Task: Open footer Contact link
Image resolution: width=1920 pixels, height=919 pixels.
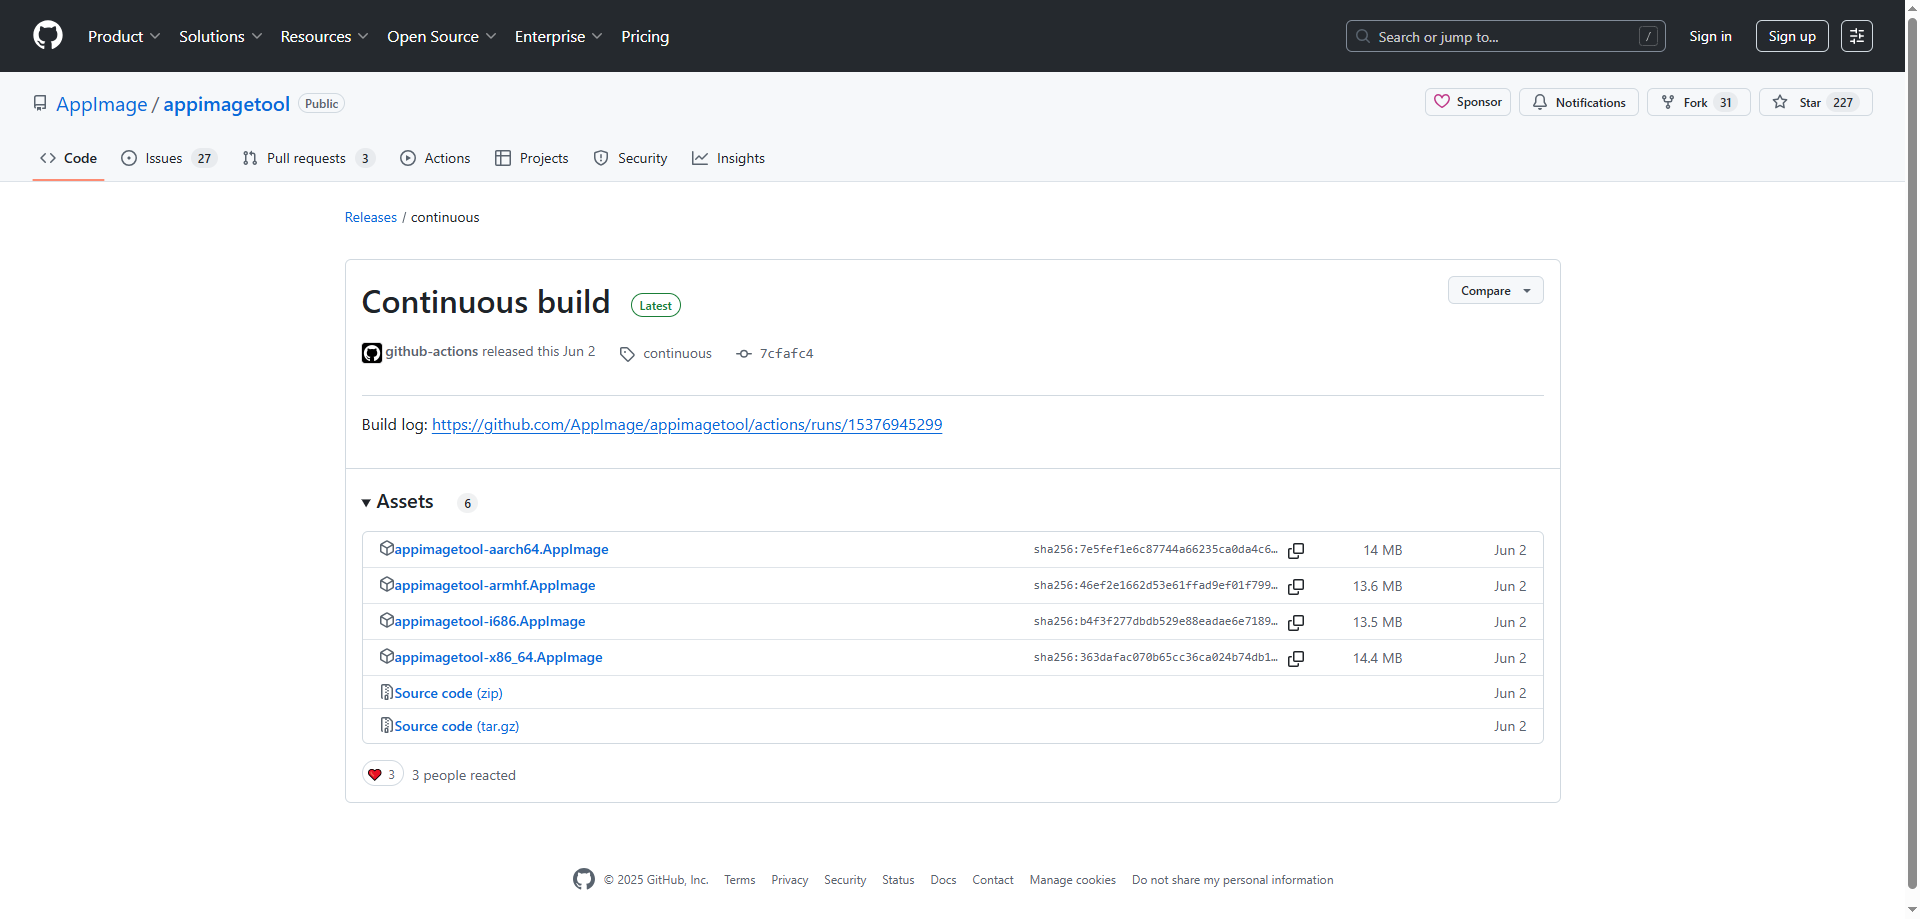Action: coord(993,880)
